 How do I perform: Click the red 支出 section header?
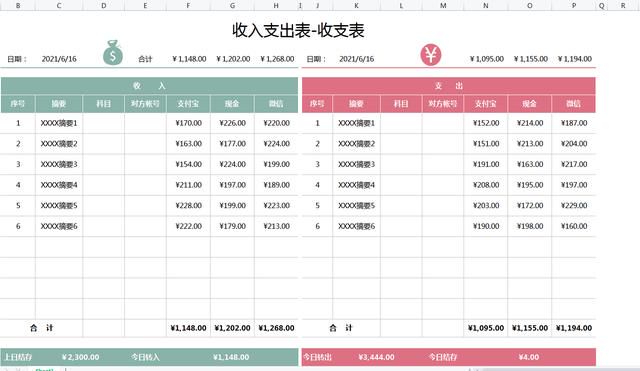[449, 86]
